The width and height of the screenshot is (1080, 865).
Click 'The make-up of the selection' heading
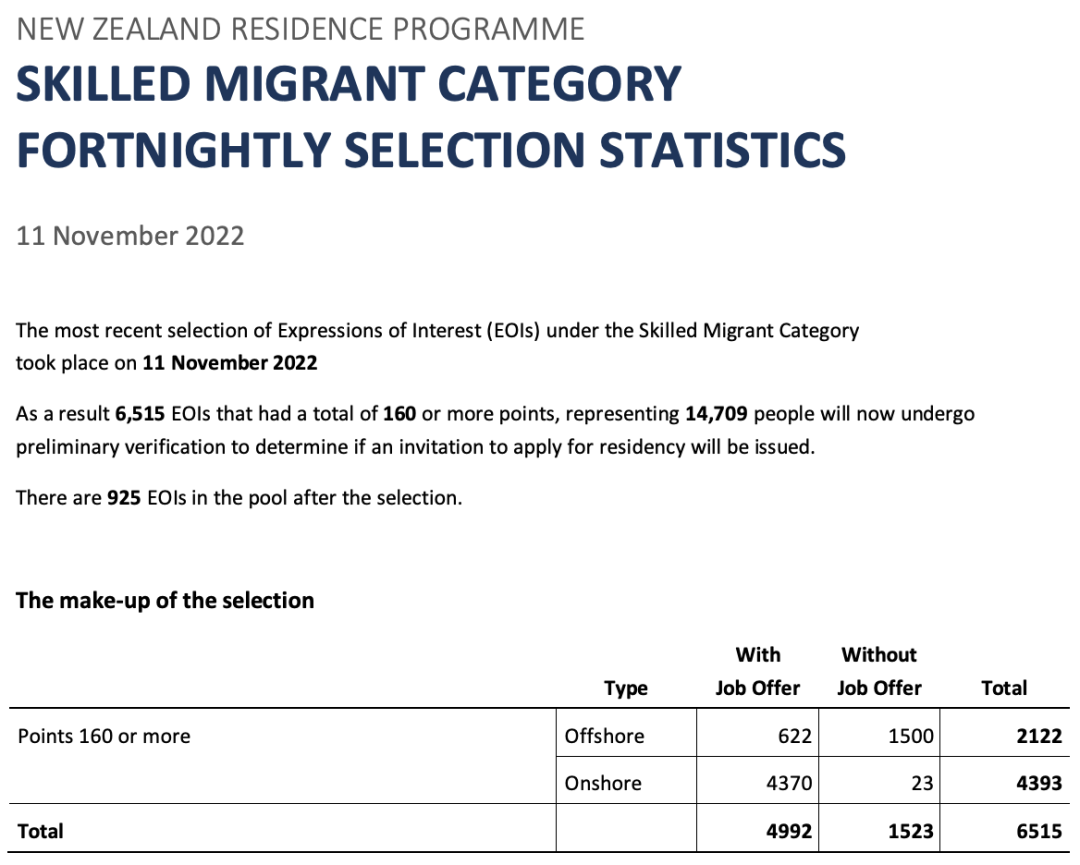tap(165, 601)
